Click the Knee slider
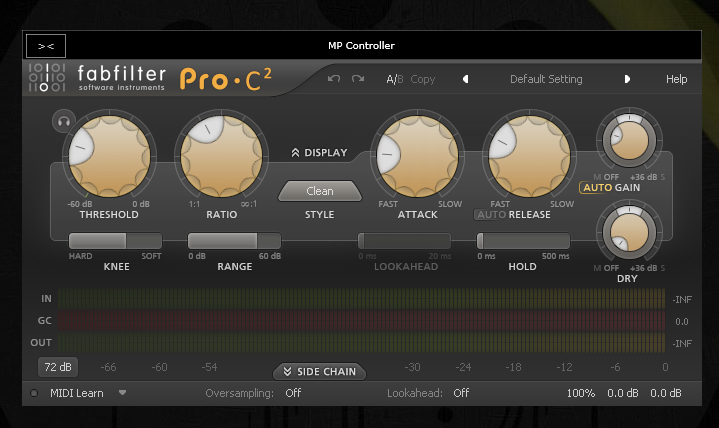Image resolution: width=719 pixels, height=428 pixels. (115, 240)
